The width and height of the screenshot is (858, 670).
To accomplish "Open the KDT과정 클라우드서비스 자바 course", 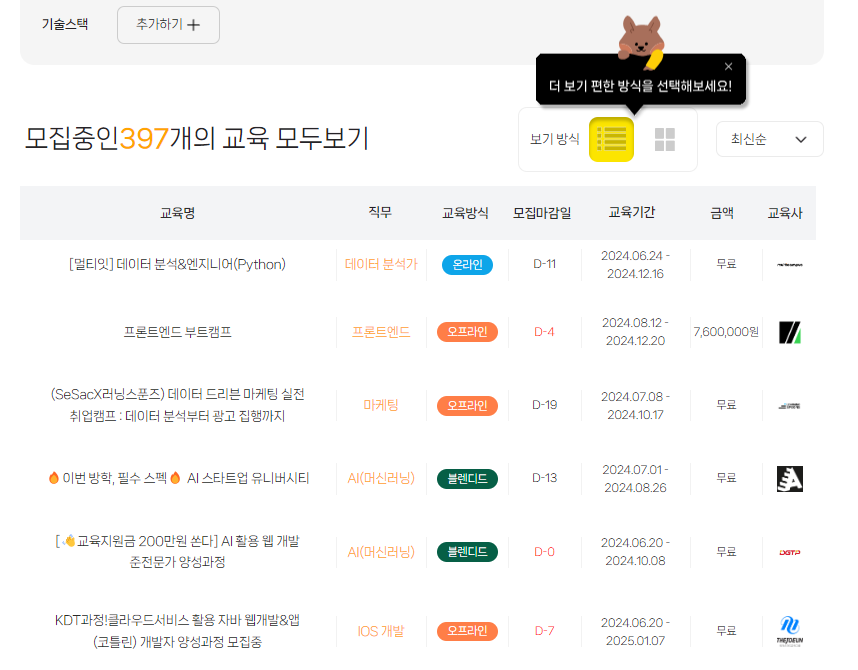I will (x=177, y=631).
